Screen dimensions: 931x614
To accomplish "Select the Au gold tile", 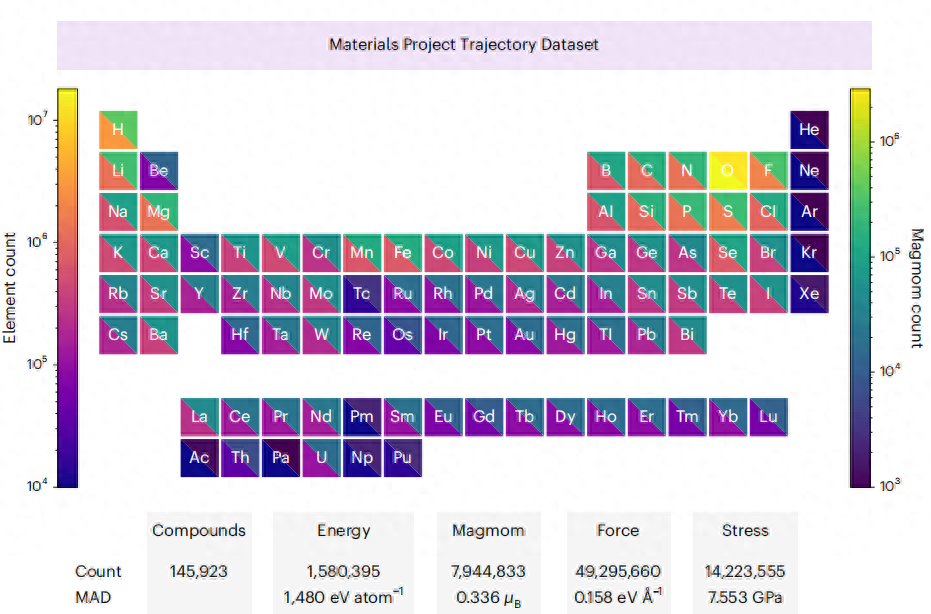I will pos(524,334).
